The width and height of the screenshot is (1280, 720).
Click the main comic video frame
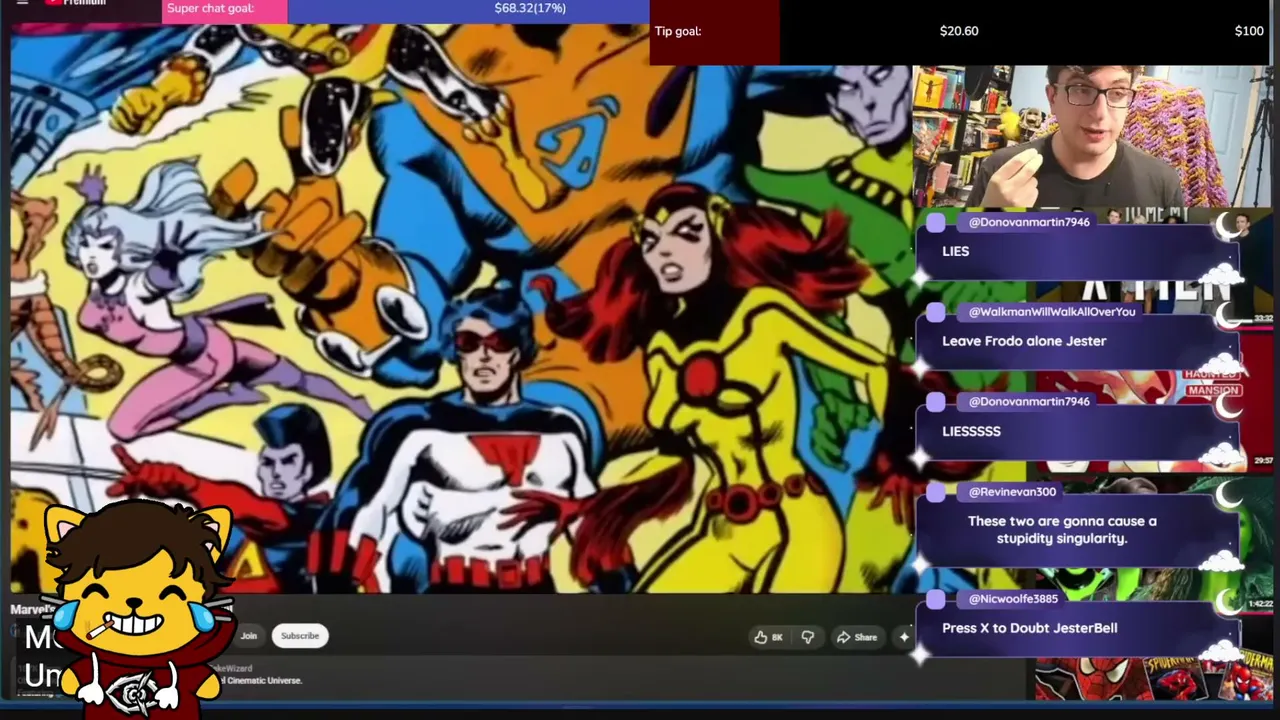click(x=461, y=310)
